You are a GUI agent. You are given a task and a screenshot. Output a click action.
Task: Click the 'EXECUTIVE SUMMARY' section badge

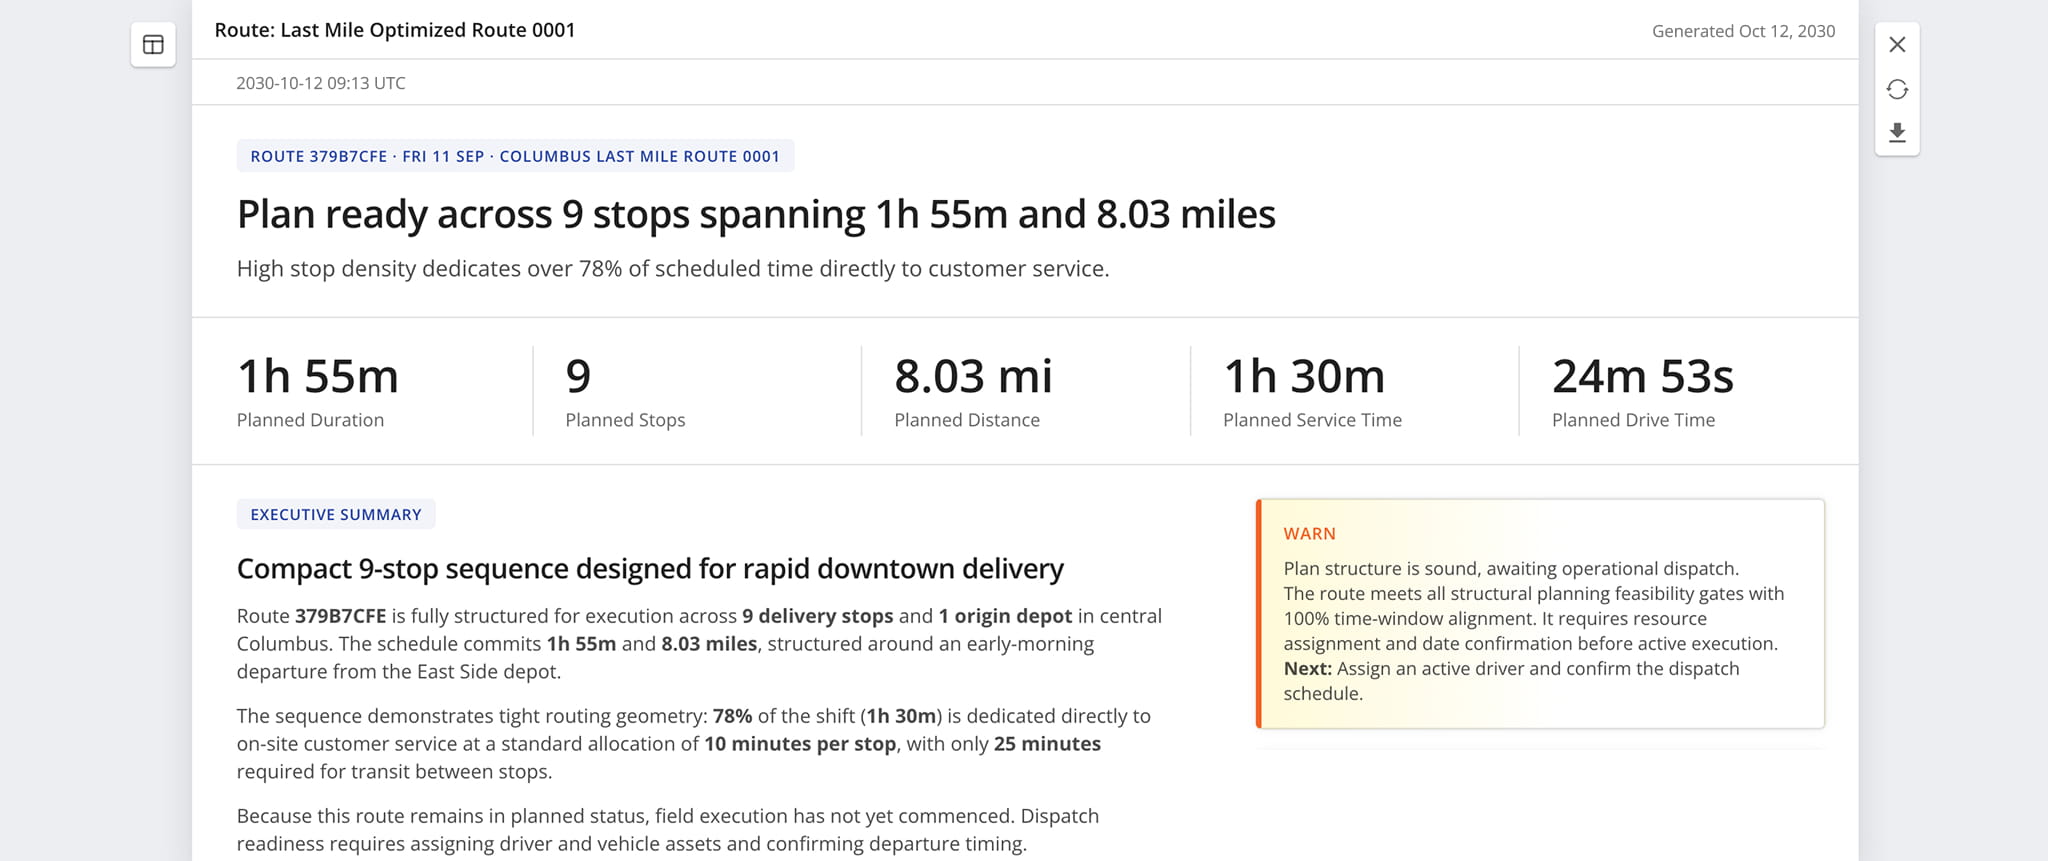tap(336, 514)
